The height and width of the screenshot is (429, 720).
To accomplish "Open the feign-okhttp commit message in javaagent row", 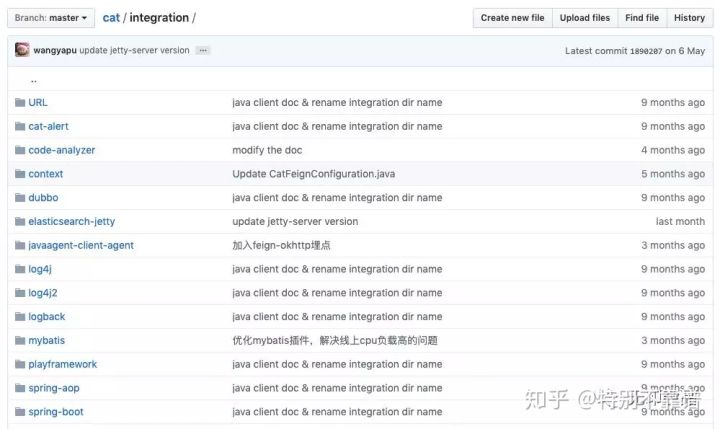I will coord(281,245).
